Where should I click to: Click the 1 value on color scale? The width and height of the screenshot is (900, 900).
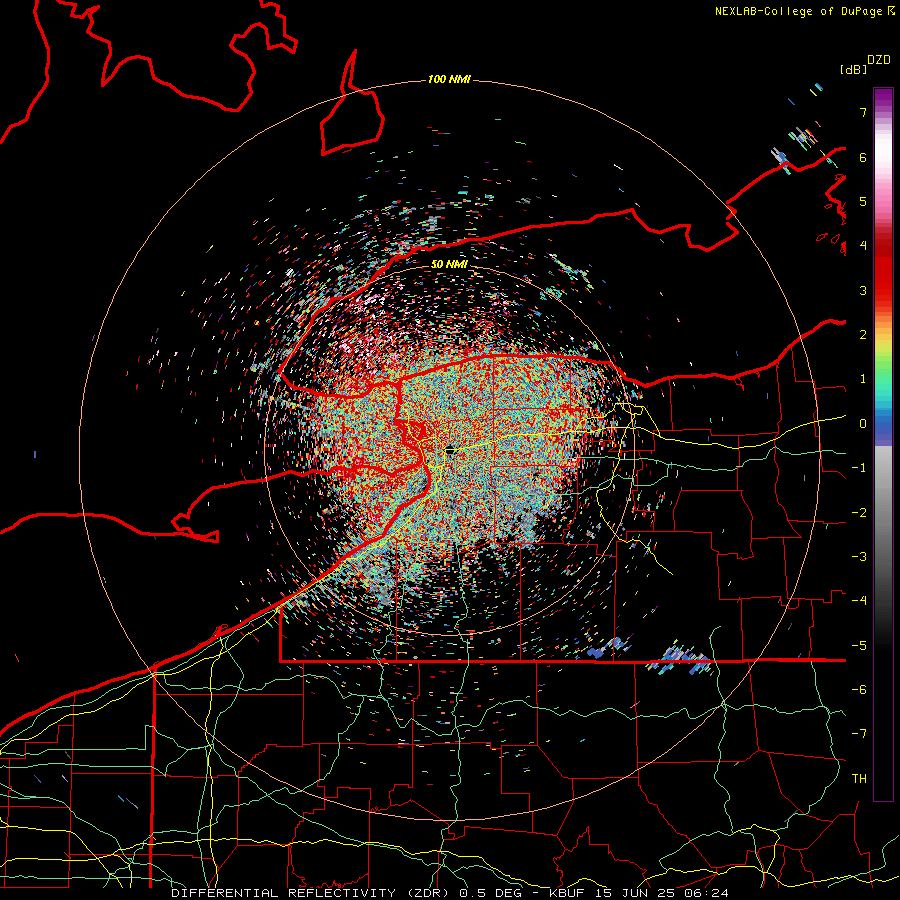[x=863, y=379]
